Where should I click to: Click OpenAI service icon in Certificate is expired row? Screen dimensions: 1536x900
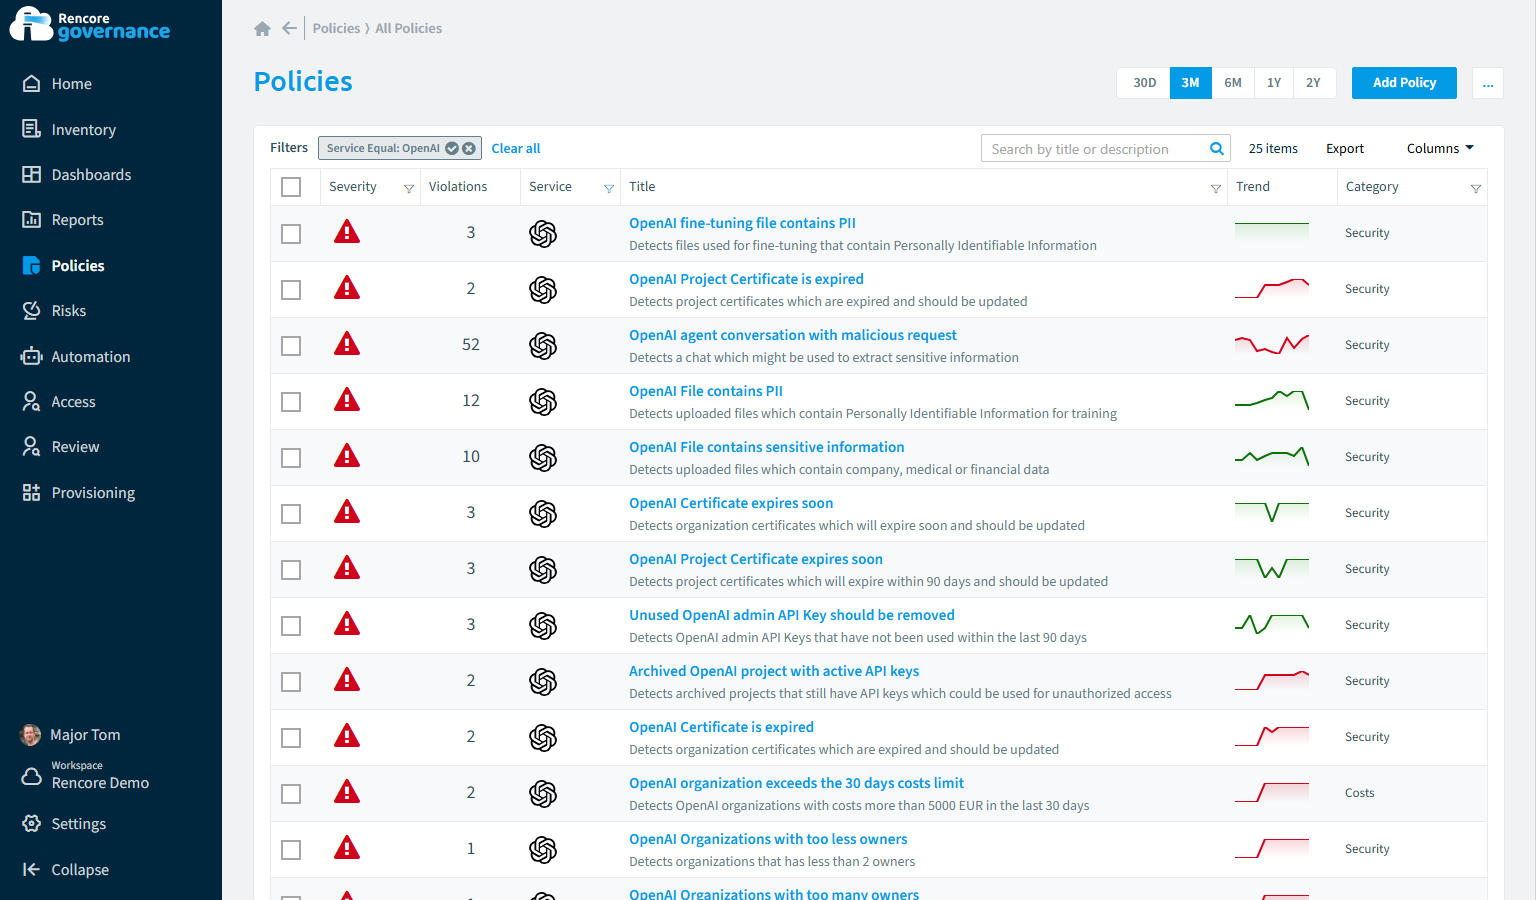pos(543,738)
